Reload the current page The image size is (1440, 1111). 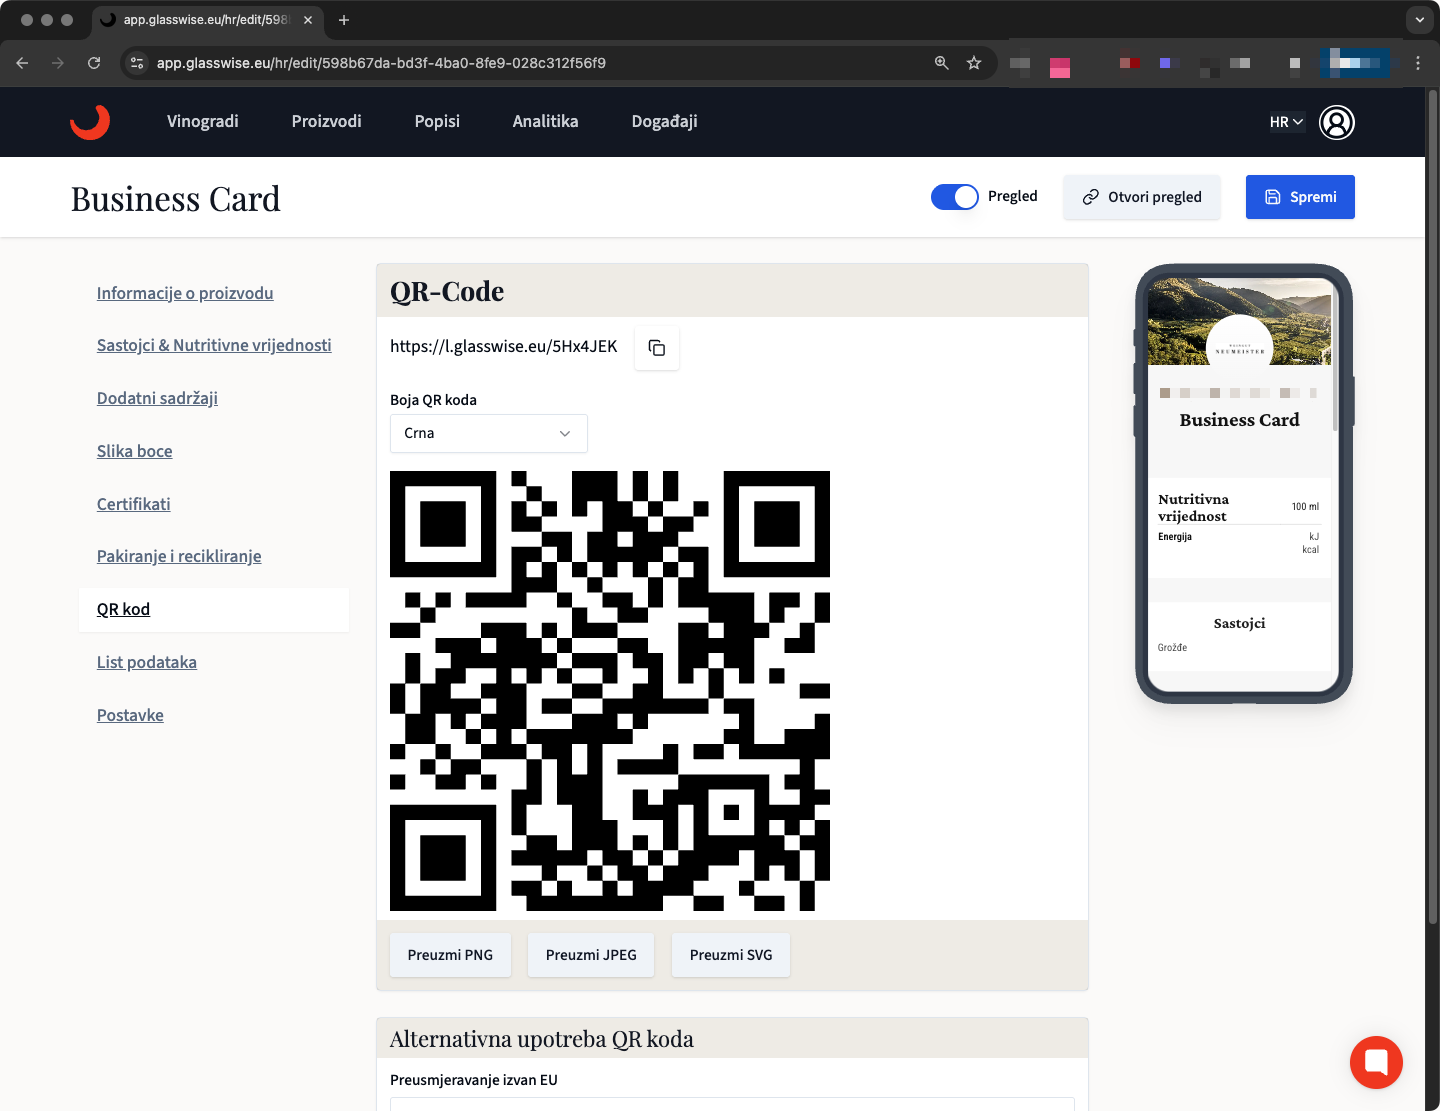(x=94, y=63)
